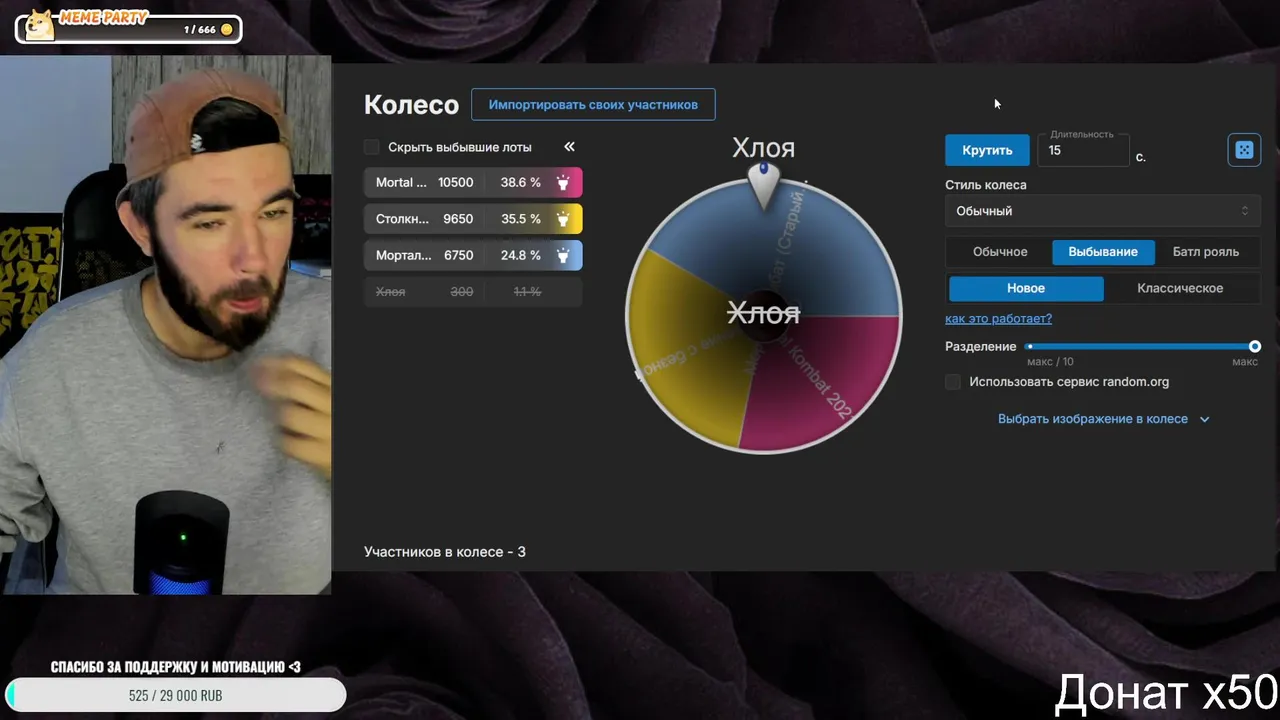
Task: Click the 38.6 % chance value
Action: coord(521,183)
